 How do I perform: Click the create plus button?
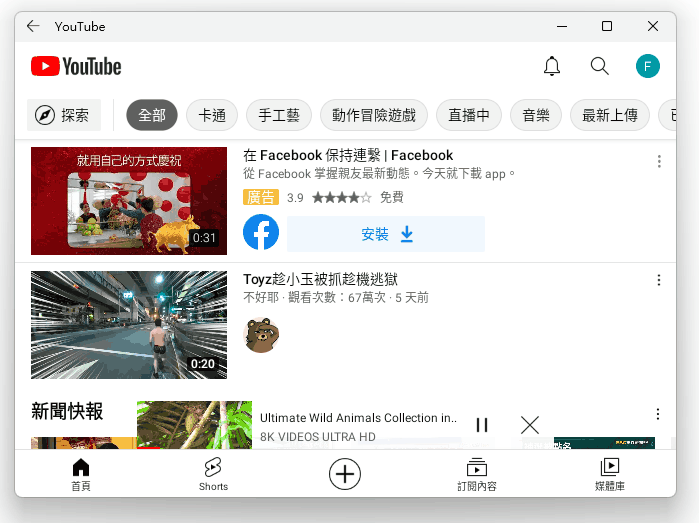[x=345, y=474]
